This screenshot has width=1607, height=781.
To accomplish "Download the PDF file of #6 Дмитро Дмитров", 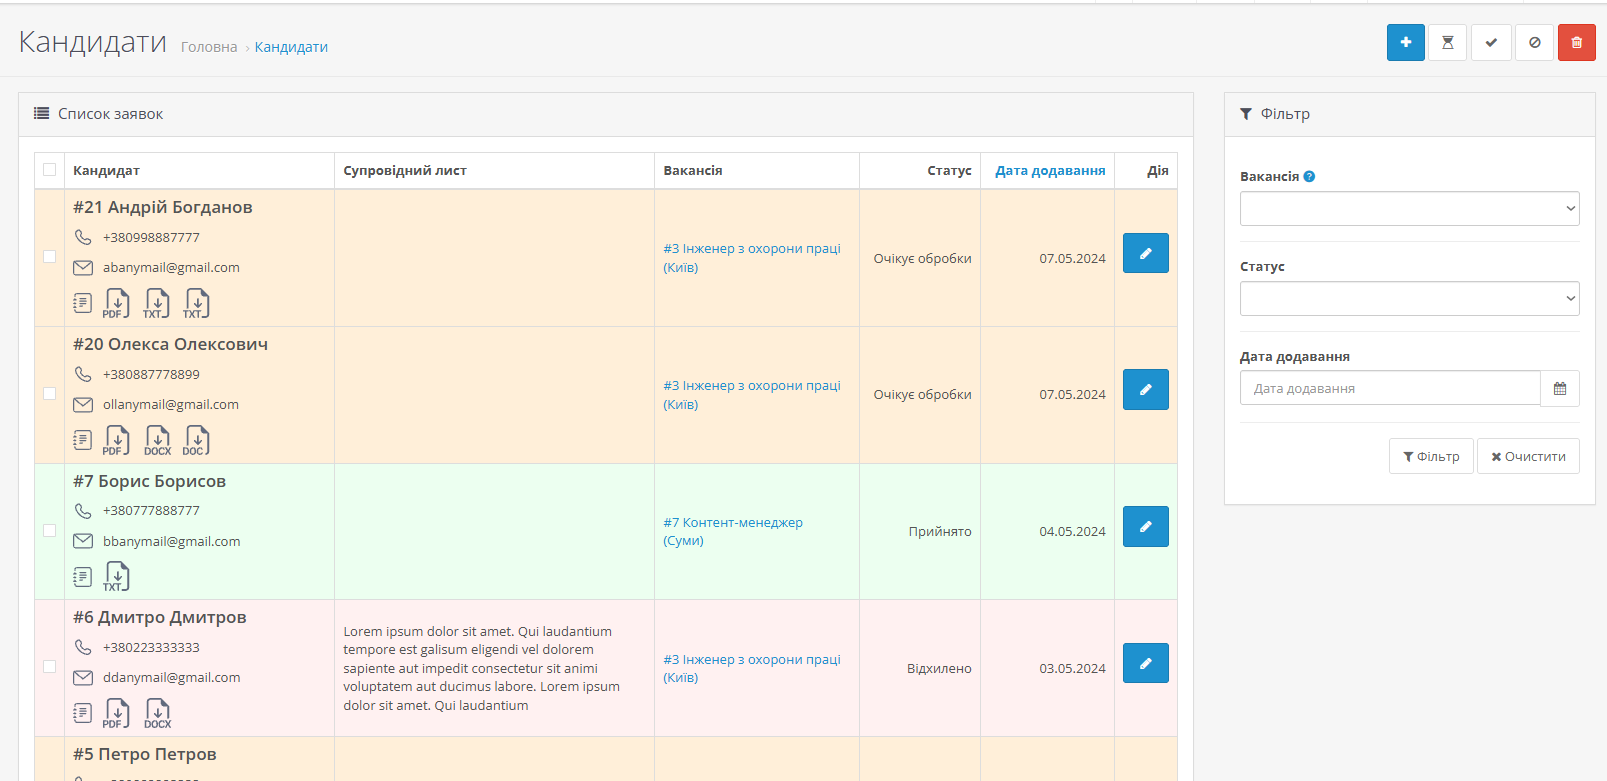I will 117,713.
